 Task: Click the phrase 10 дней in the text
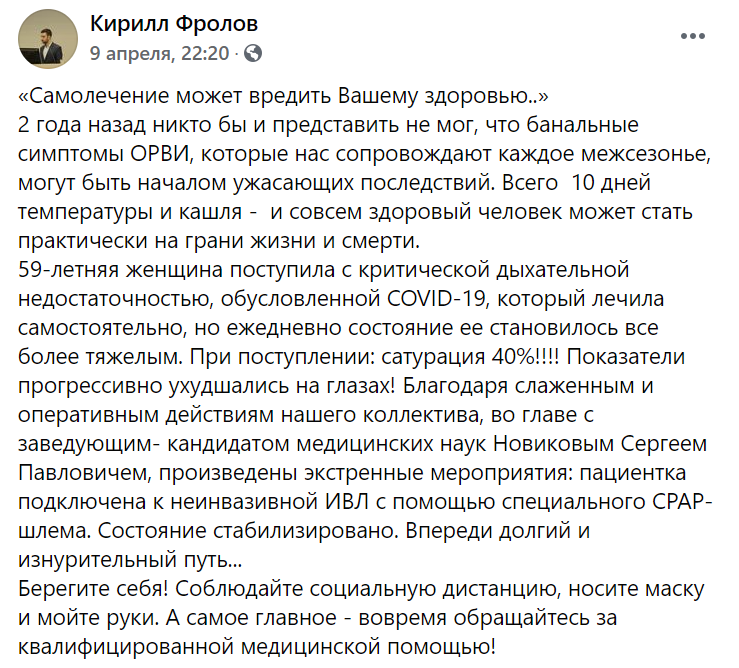611,183
